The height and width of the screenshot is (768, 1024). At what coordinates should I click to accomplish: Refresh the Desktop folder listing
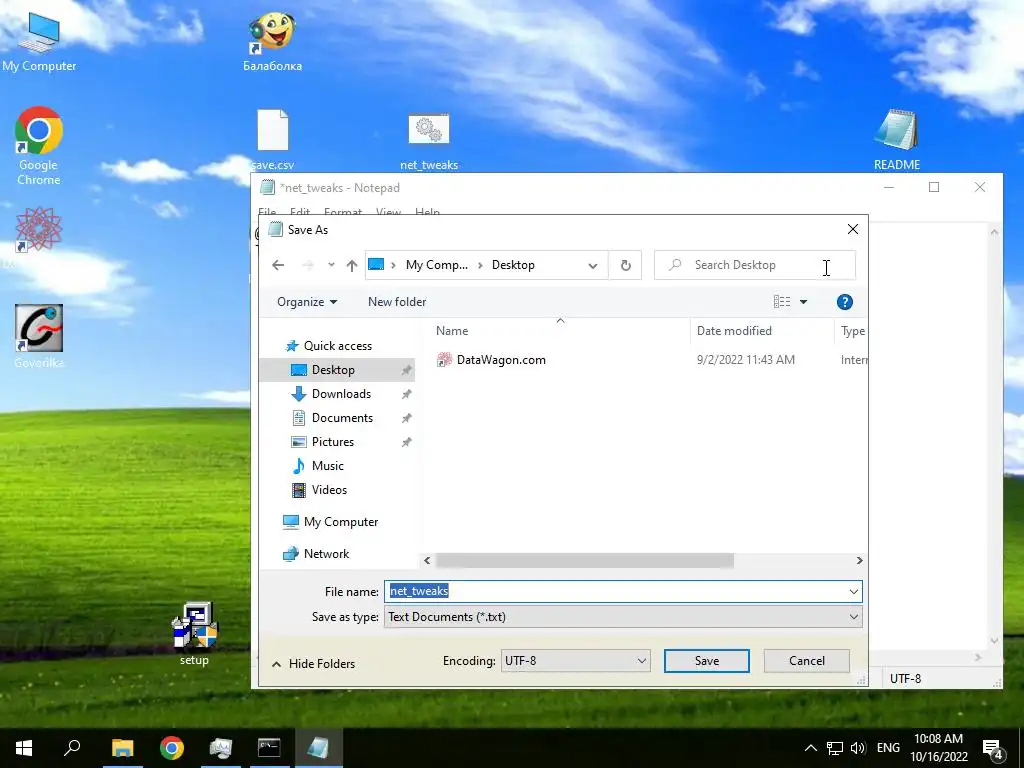(626, 265)
